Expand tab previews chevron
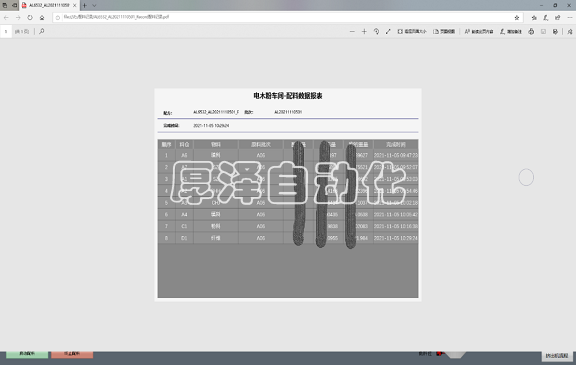Image resolution: width=576 pixels, height=365 pixels. click(x=94, y=5)
